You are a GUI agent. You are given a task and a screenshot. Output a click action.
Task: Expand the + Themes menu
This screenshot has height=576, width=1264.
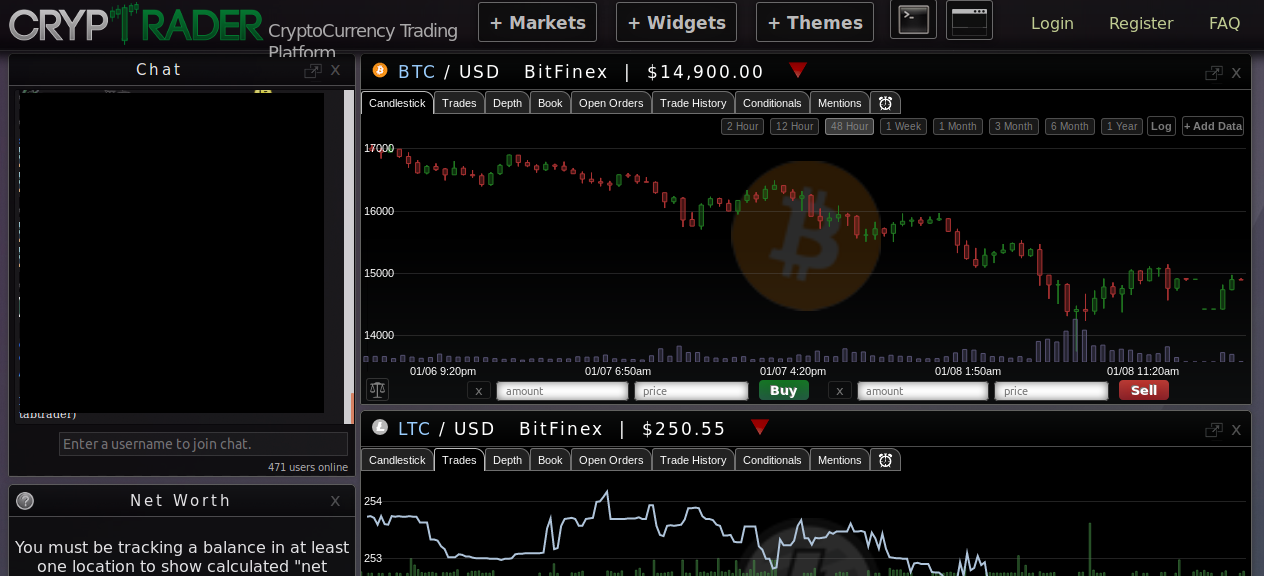(815, 22)
